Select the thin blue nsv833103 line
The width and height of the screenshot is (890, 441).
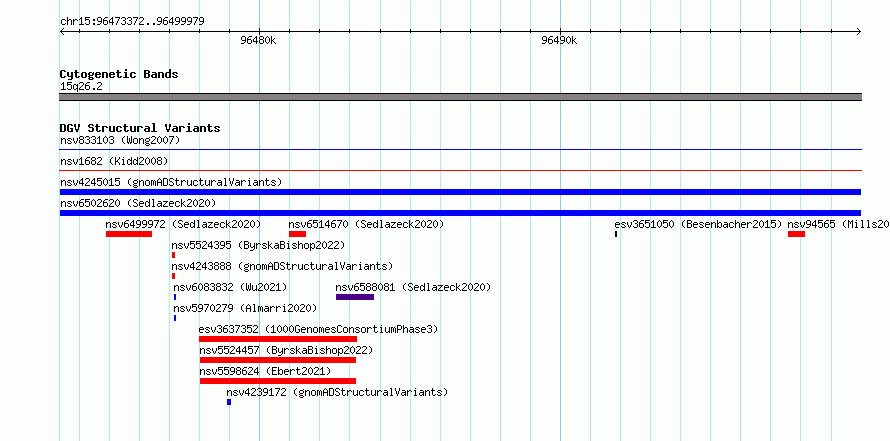click(460, 150)
